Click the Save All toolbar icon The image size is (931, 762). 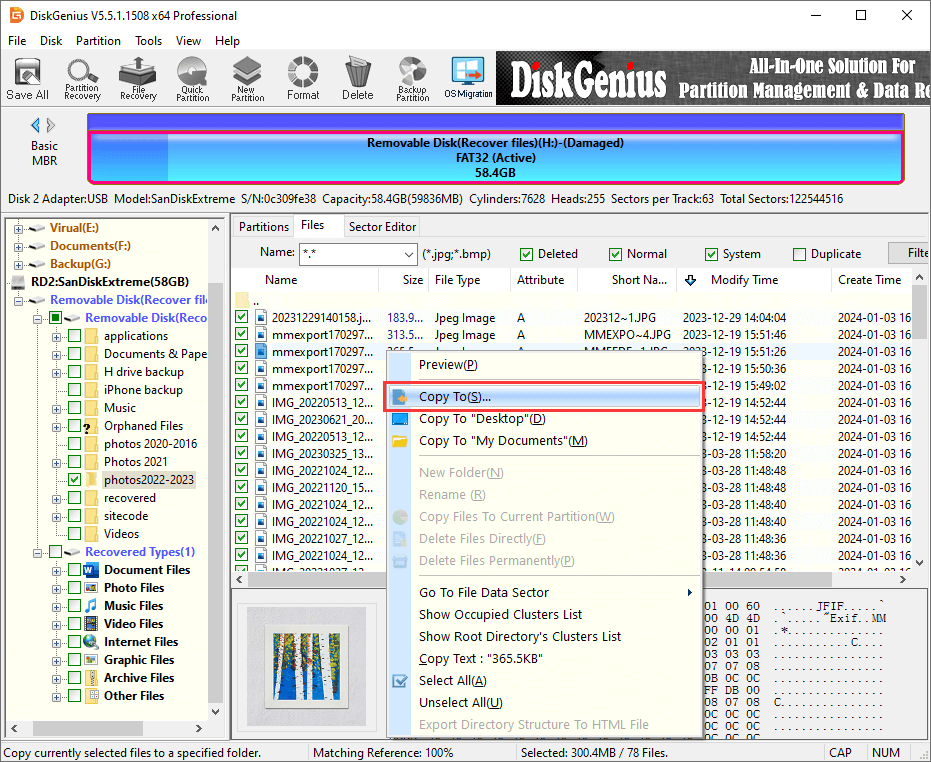tap(27, 78)
